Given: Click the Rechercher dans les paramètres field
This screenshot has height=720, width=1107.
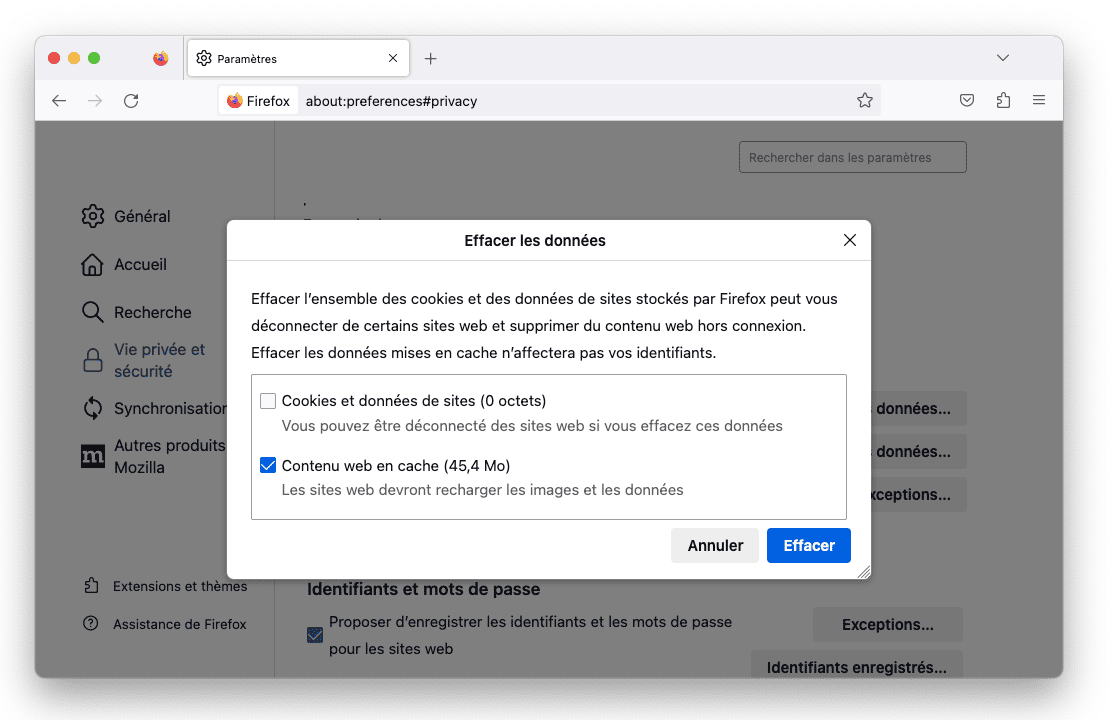Looking at the screenshot, I should tap(852, 157).
